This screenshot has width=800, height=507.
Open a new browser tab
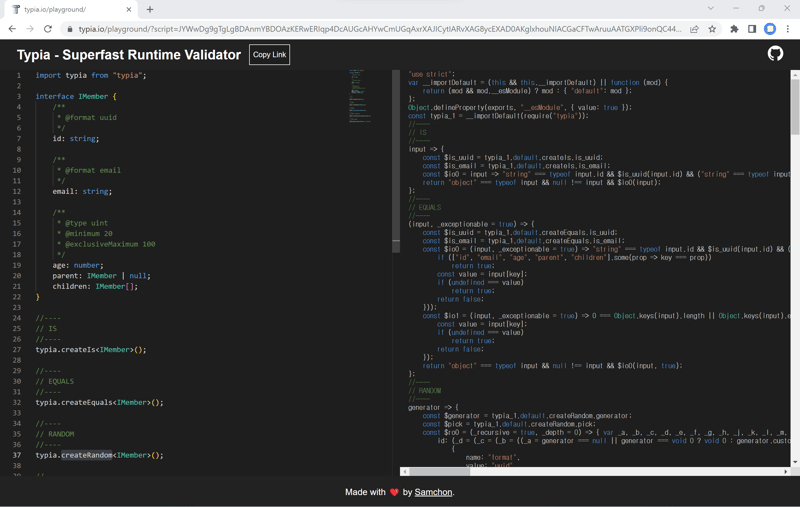pos(150,9)
